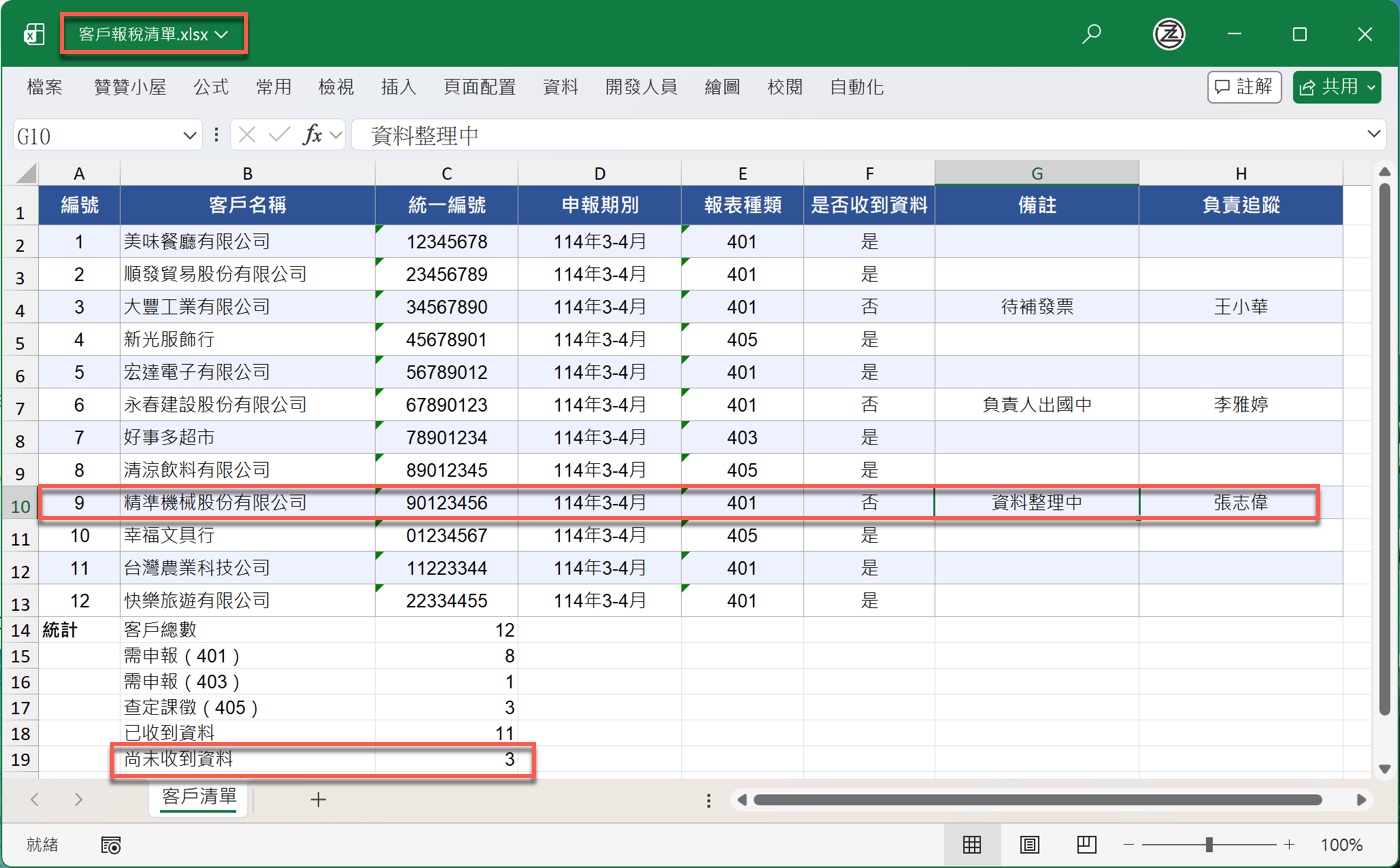Open the 校閱 tab
This screenshot has width=1400, height=868.
785,87
